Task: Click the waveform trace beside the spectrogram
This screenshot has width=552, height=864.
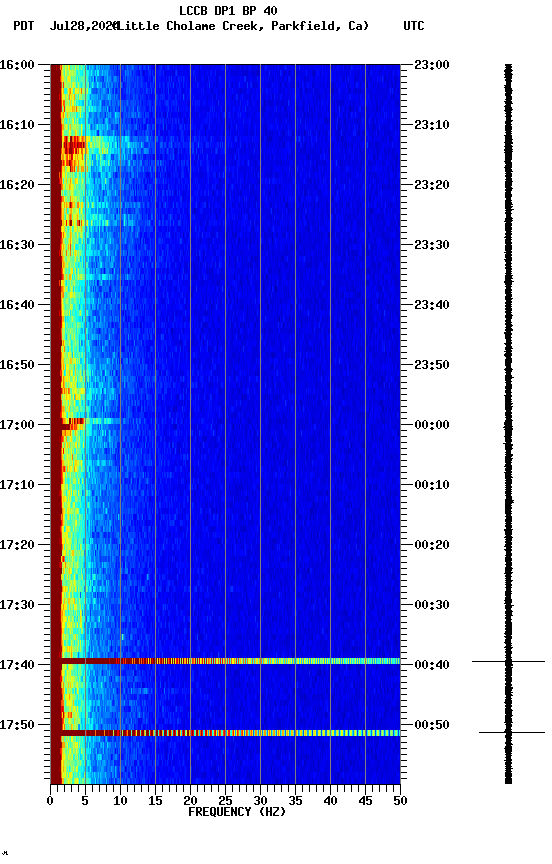Action: [x=508, y=424]
